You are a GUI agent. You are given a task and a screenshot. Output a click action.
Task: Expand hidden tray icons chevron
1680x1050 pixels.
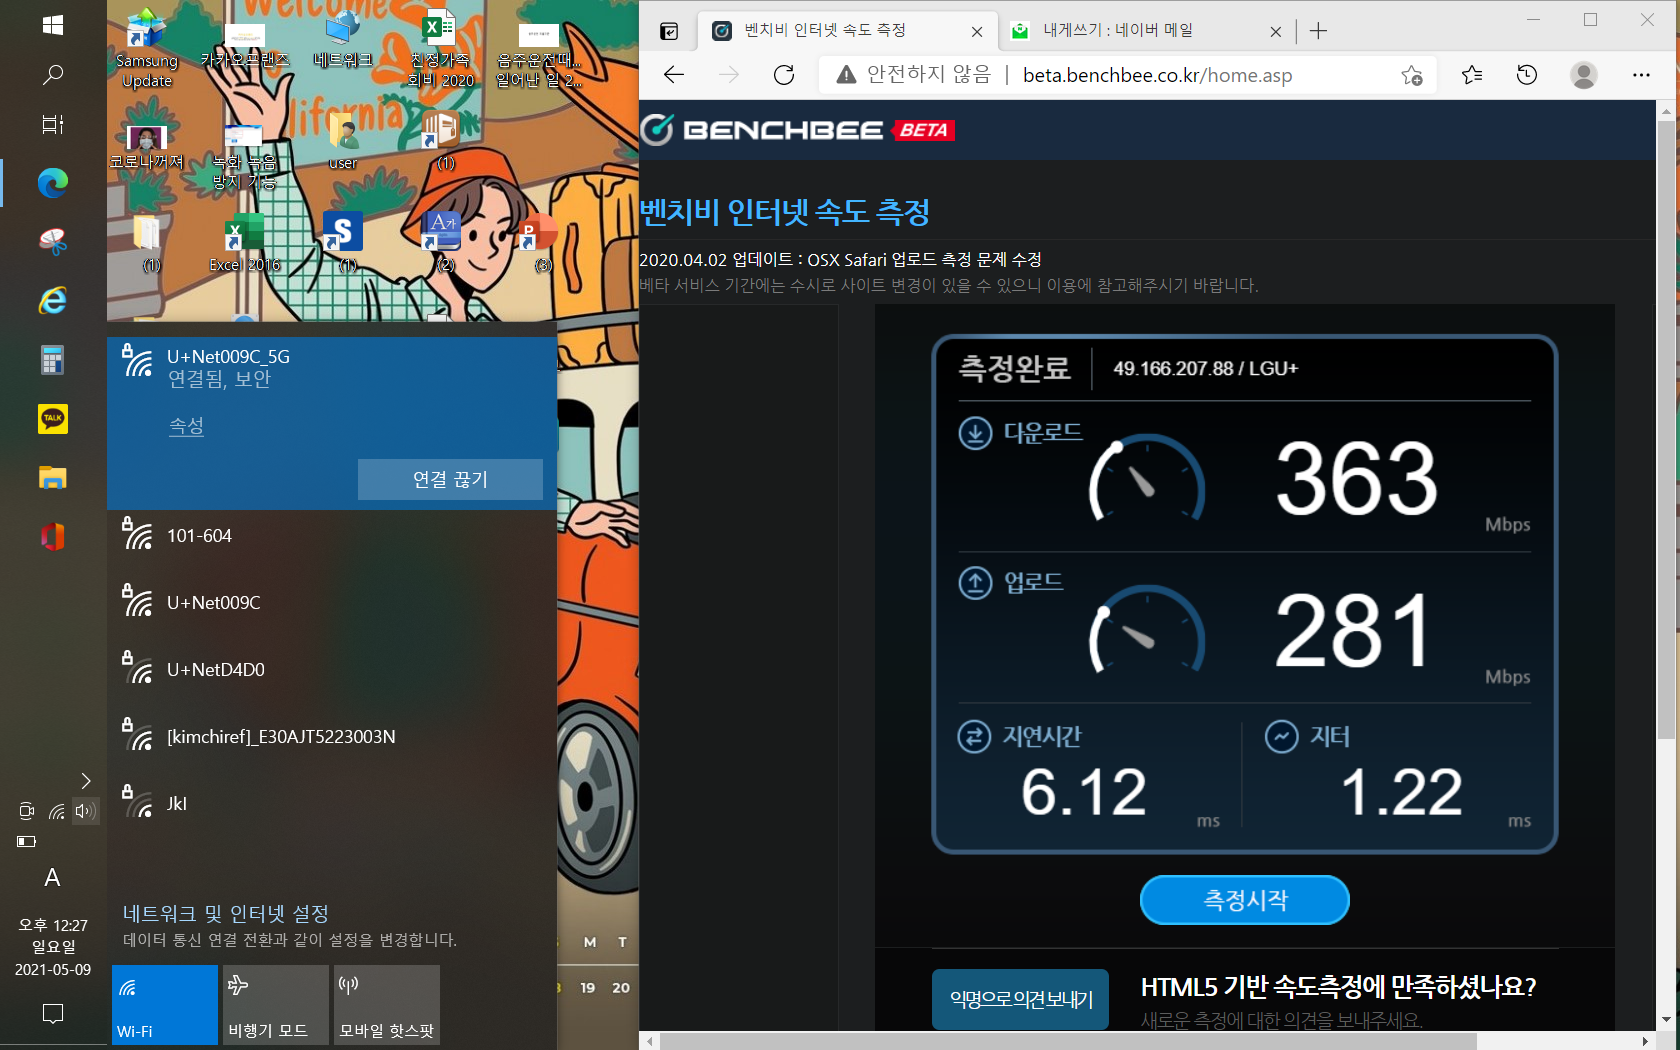coord(86,780)
